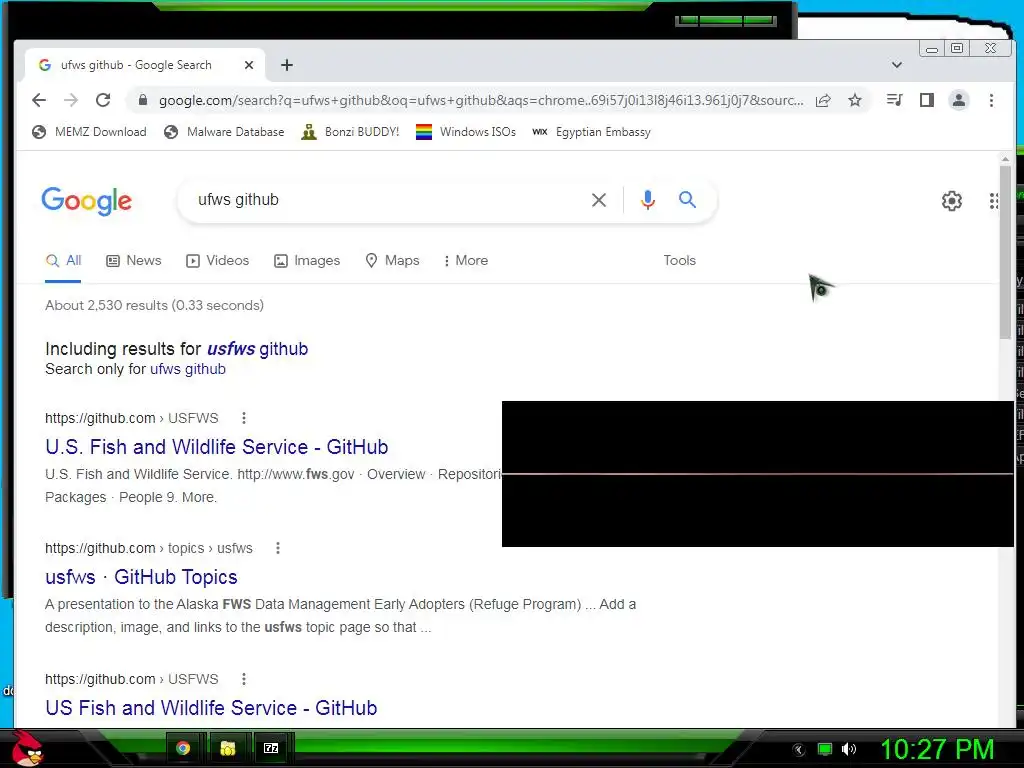This screenshot has height=768, width=1024.
Task: Open the file explorer taskbar icon
Action: point(227,748)
